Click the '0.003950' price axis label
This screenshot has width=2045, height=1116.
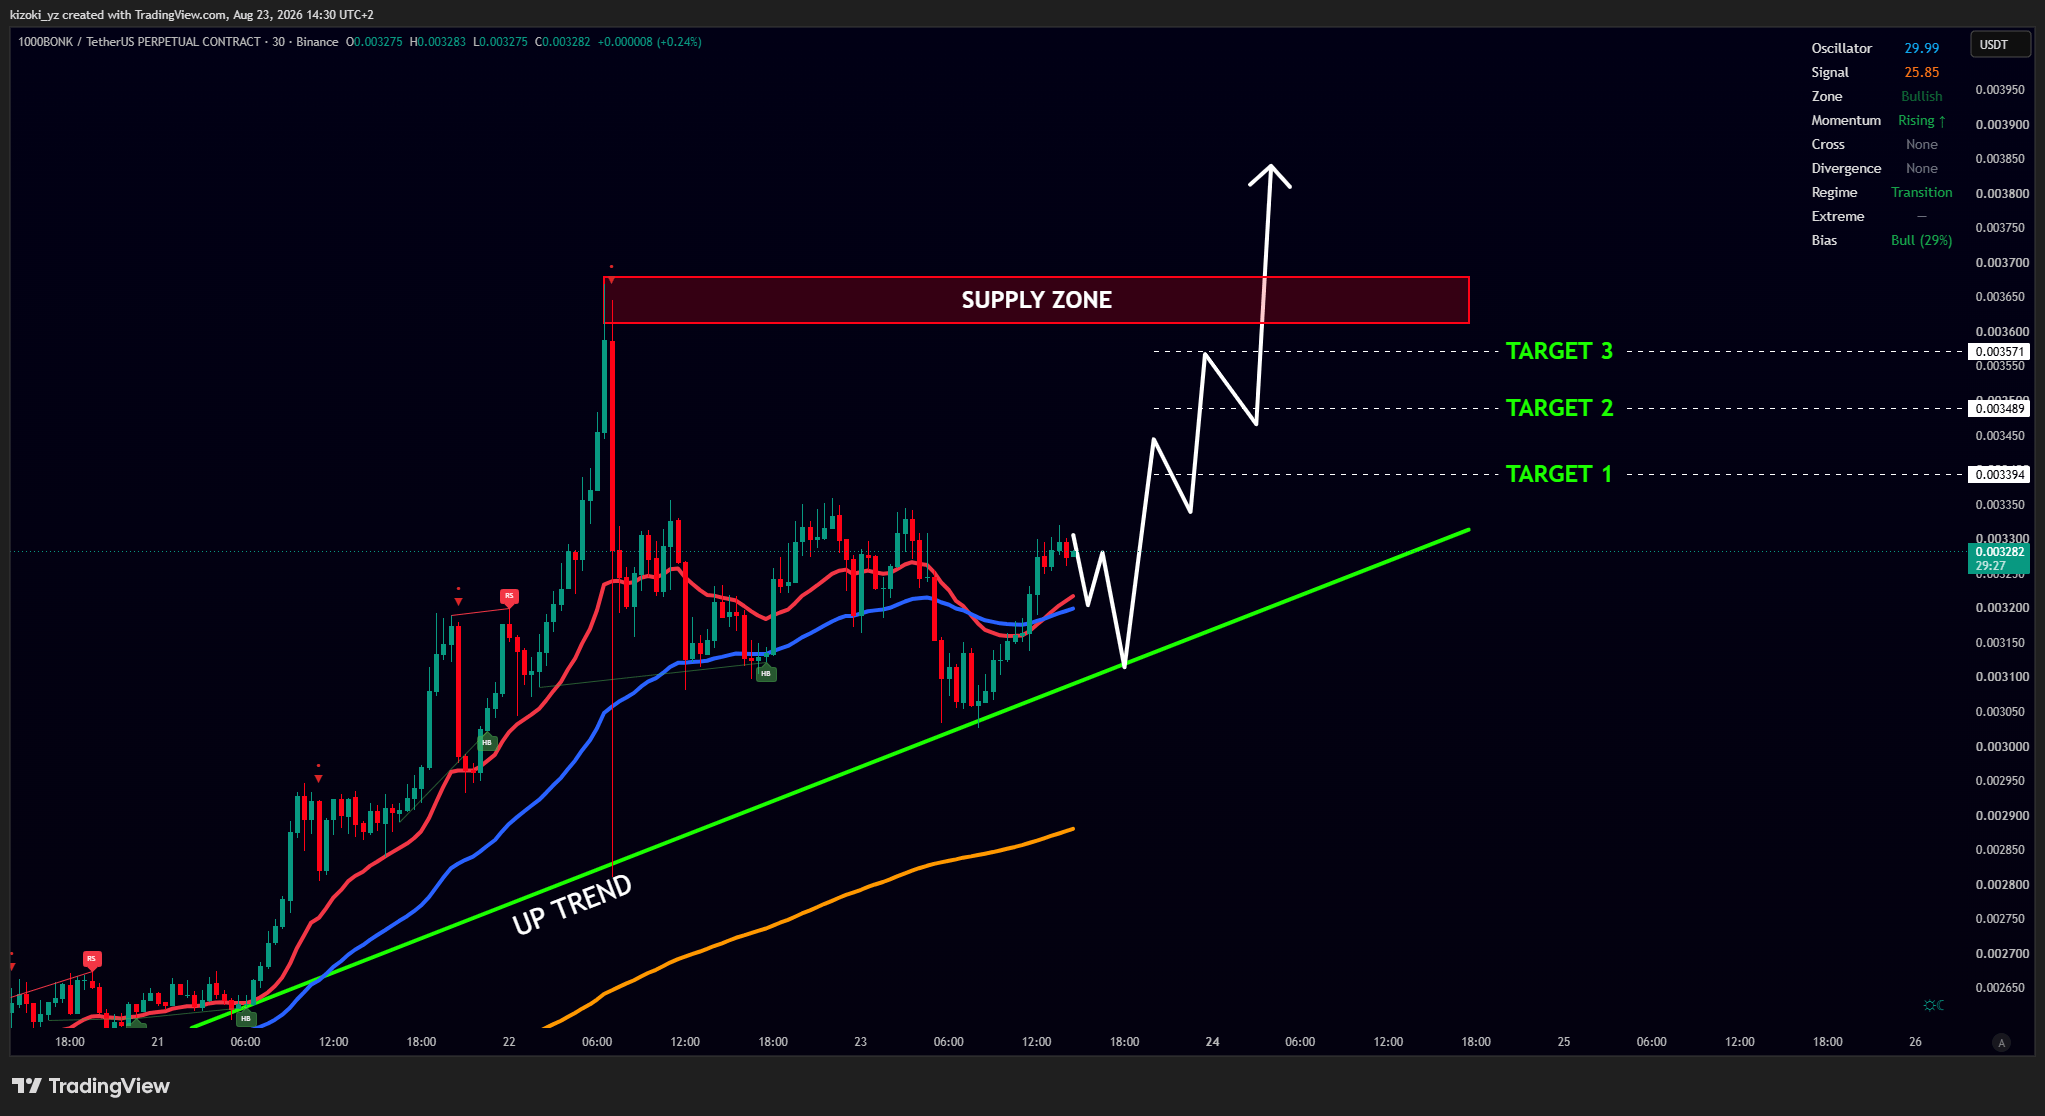click(2000, 90)
